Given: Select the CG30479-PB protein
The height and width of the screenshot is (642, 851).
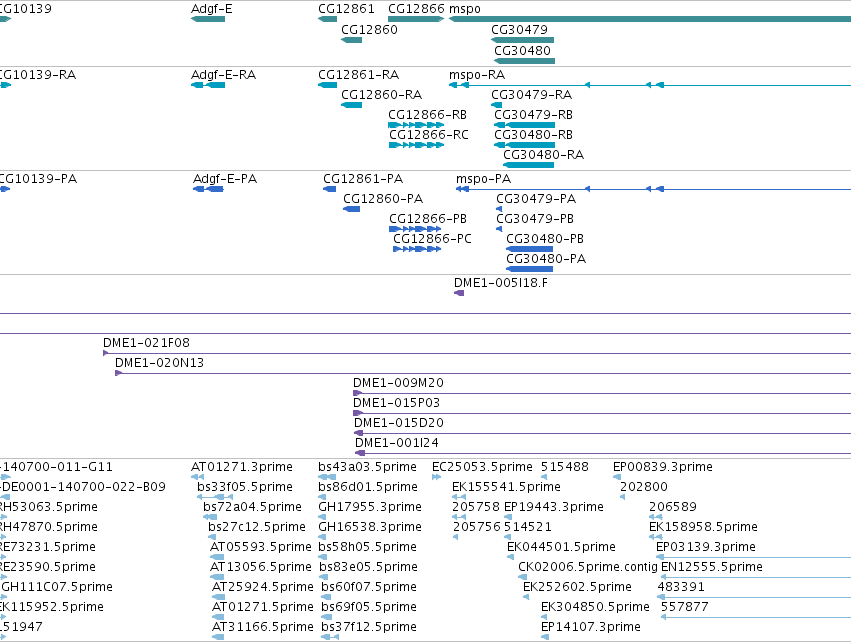Looking at the screenshot, I should click(499, 230).
